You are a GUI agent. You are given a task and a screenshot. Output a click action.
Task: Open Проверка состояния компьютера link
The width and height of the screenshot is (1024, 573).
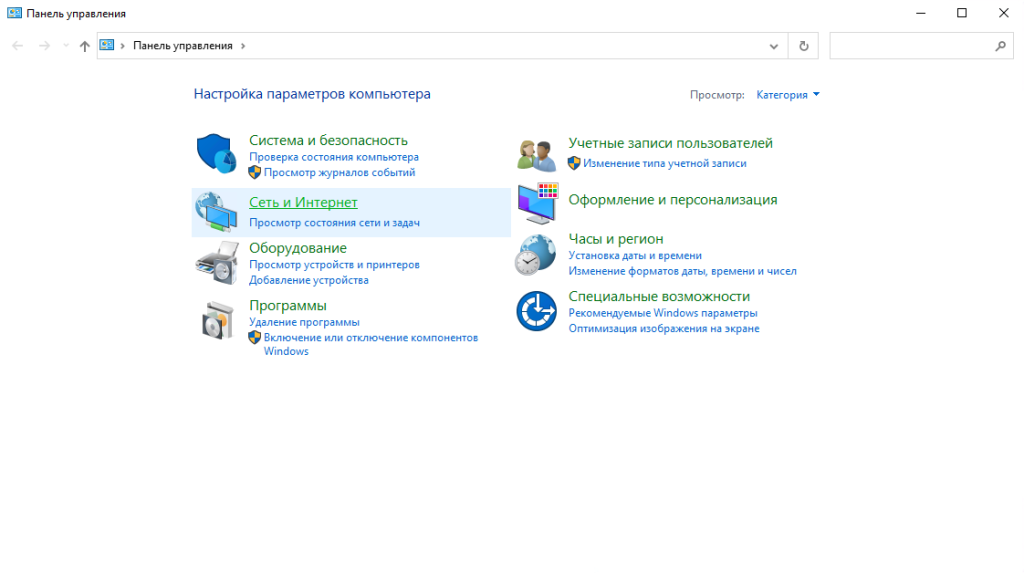[x=334, y=157]
